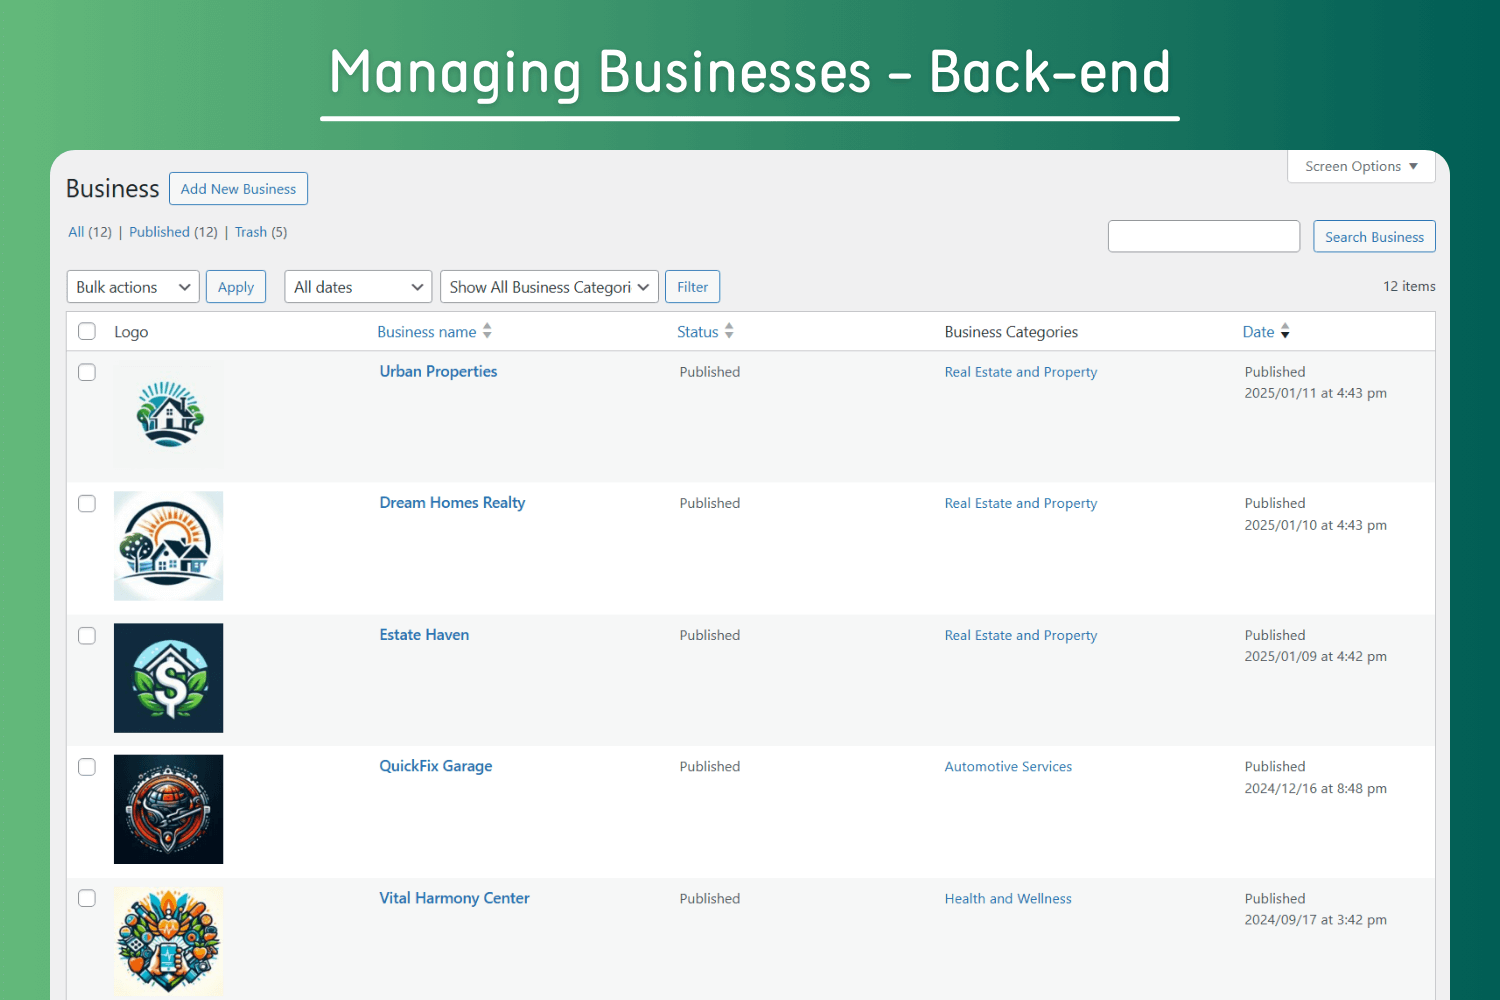Open the Urban Properties business link
This screenshot has width=1500, height=1000.
click(x=438, y=371)
